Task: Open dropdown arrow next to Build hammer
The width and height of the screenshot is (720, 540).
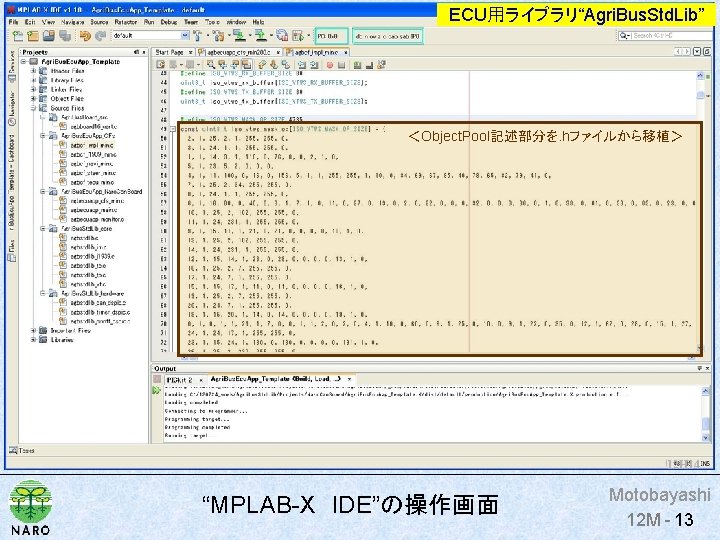Action: [208, 35]
